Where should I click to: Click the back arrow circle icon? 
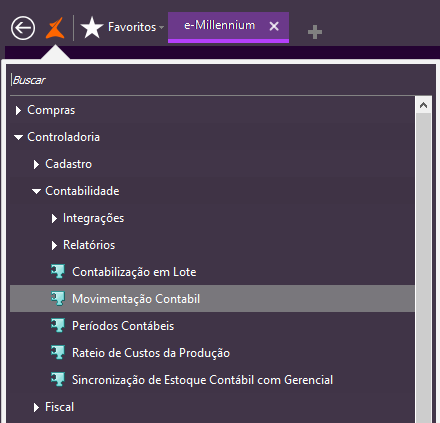coord(23,28)
